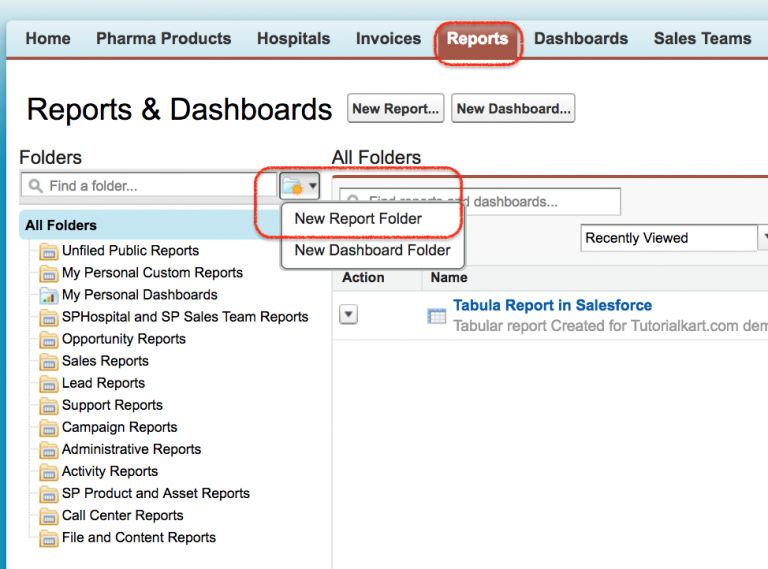The width and height of the screenshot is (768, 569).
Task: Click the Opportunity Reports folder icon
Action: (x=48, y=339)
